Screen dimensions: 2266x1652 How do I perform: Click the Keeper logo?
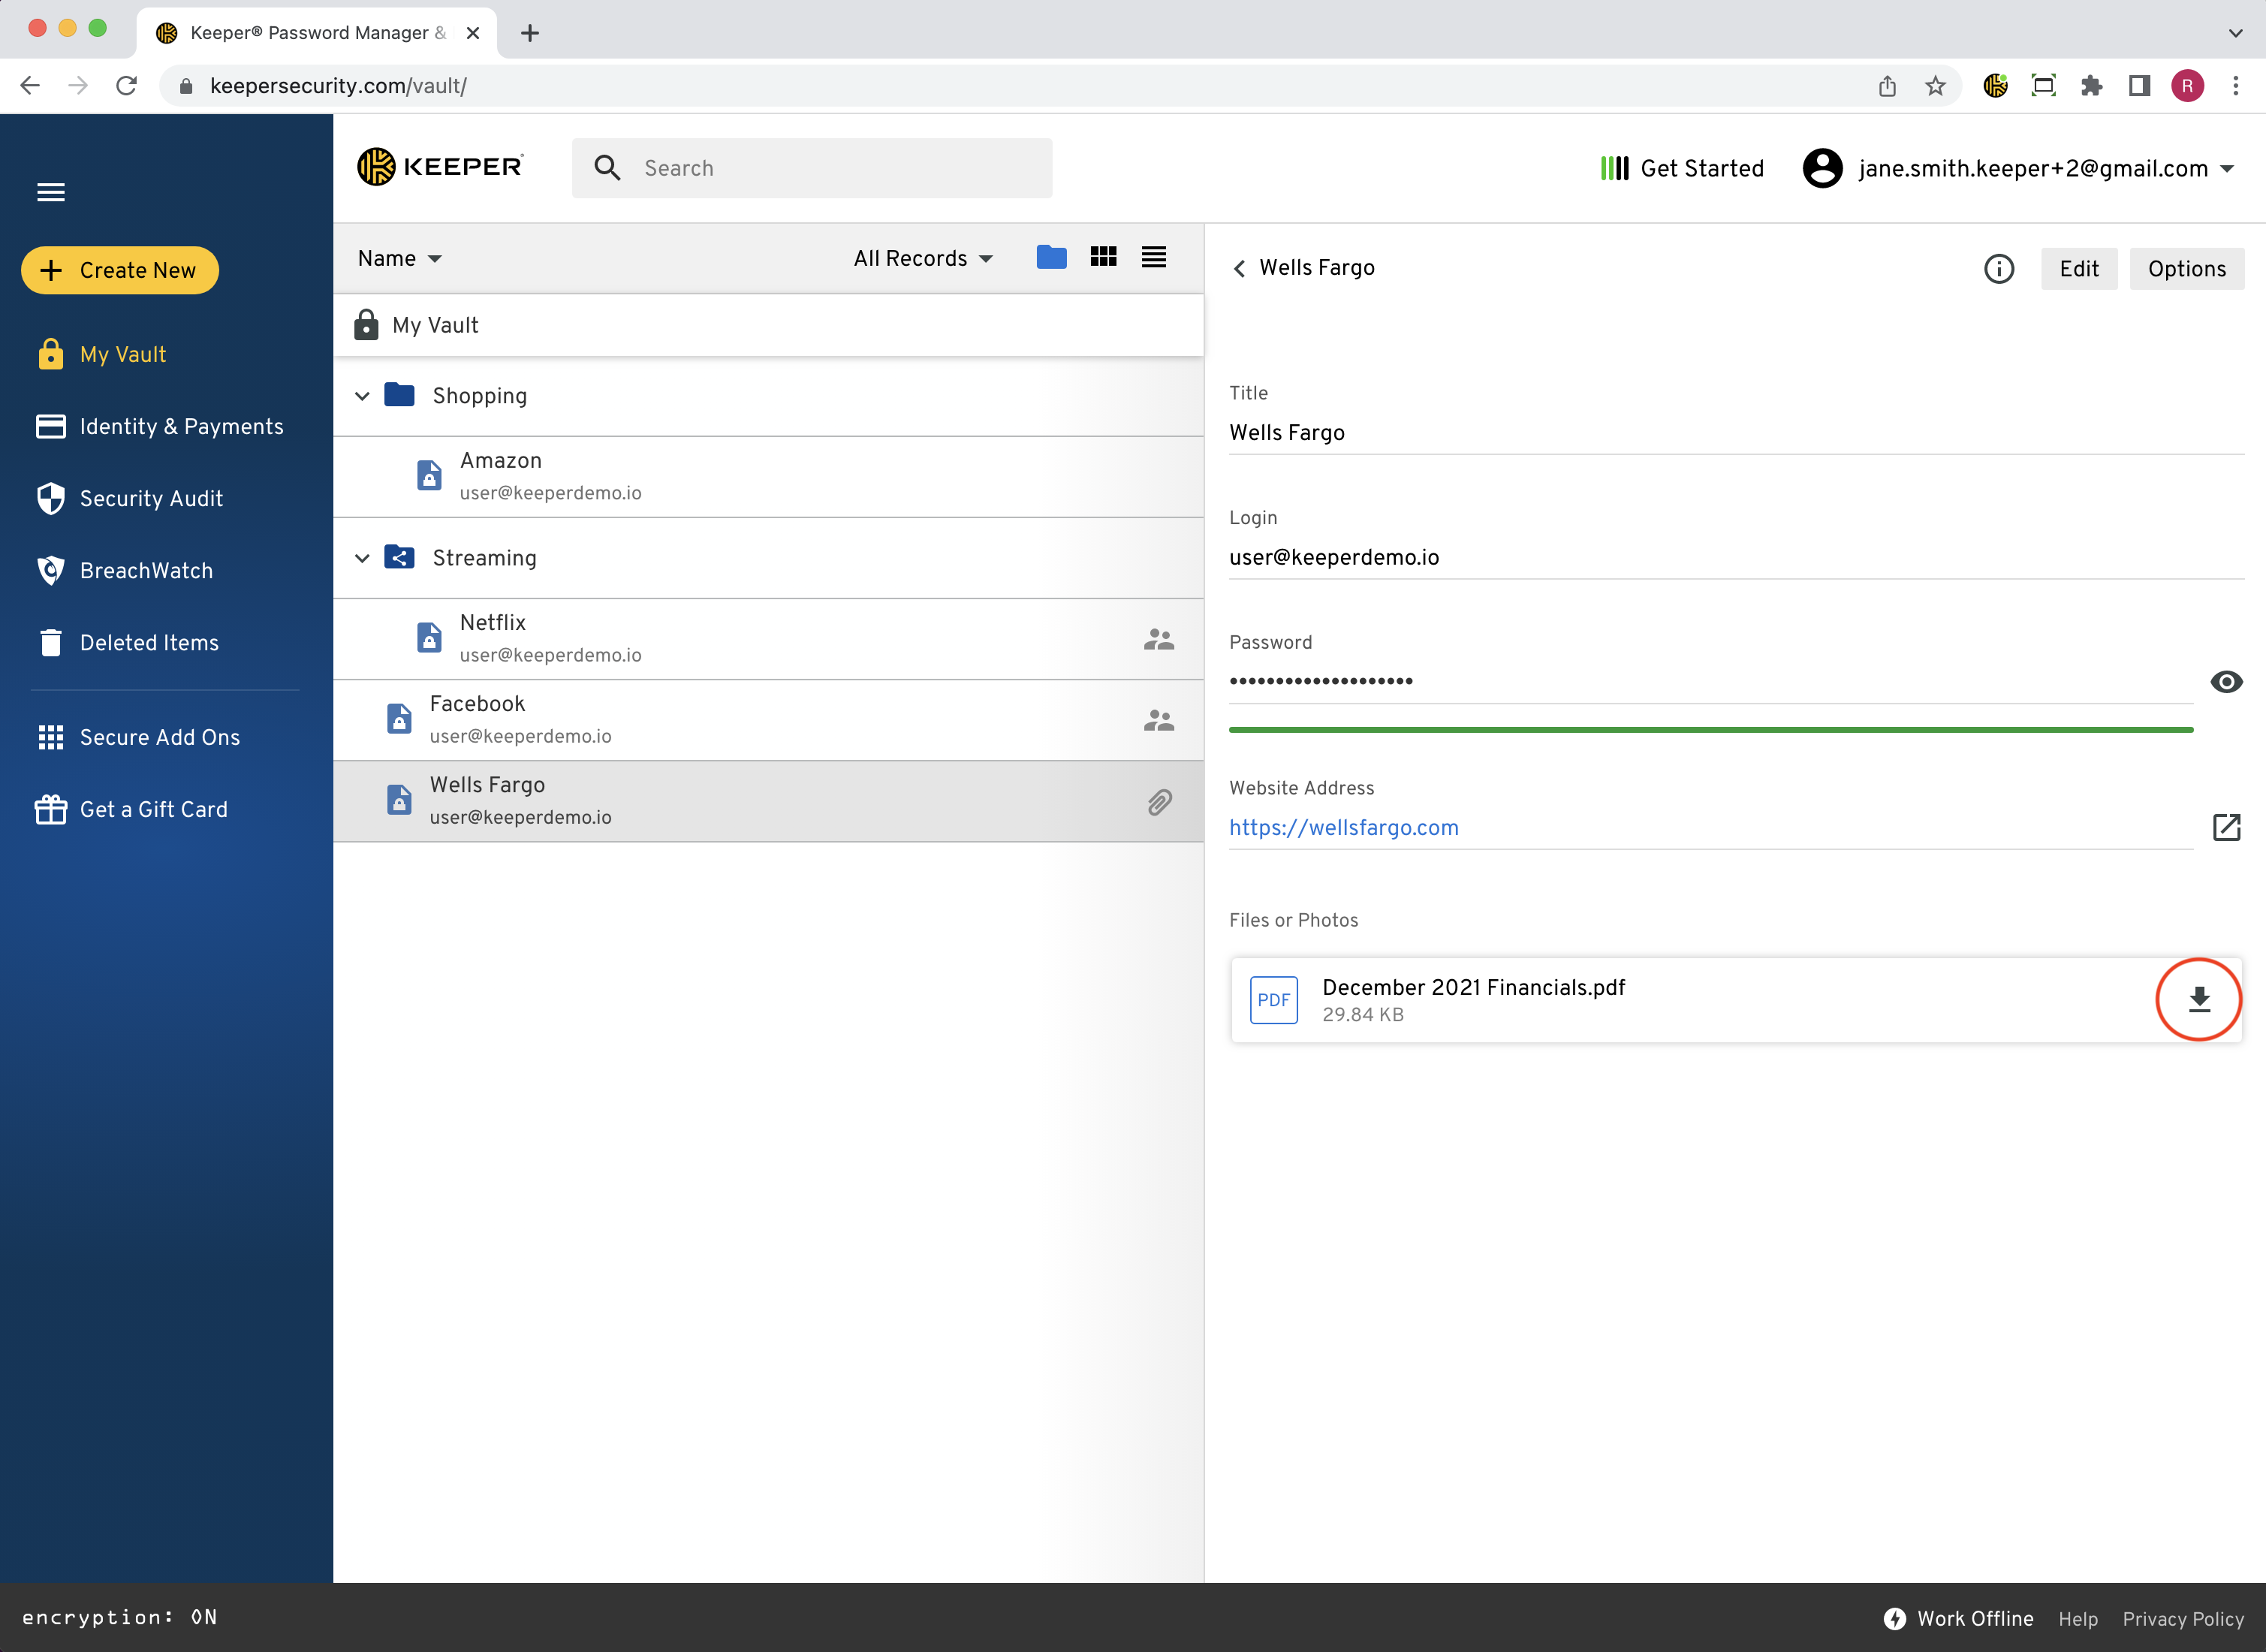click(x=440, y=167)
